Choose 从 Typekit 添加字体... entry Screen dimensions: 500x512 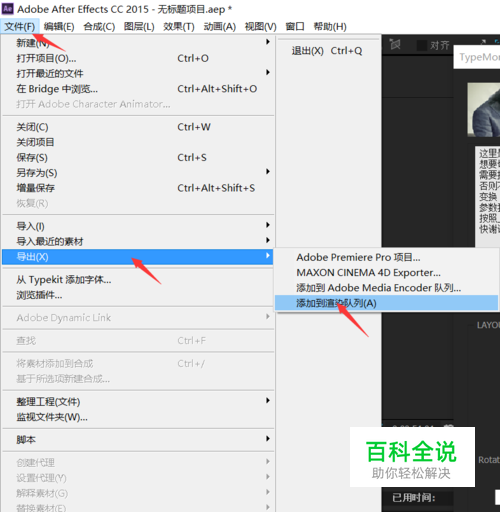coord(138,280)
